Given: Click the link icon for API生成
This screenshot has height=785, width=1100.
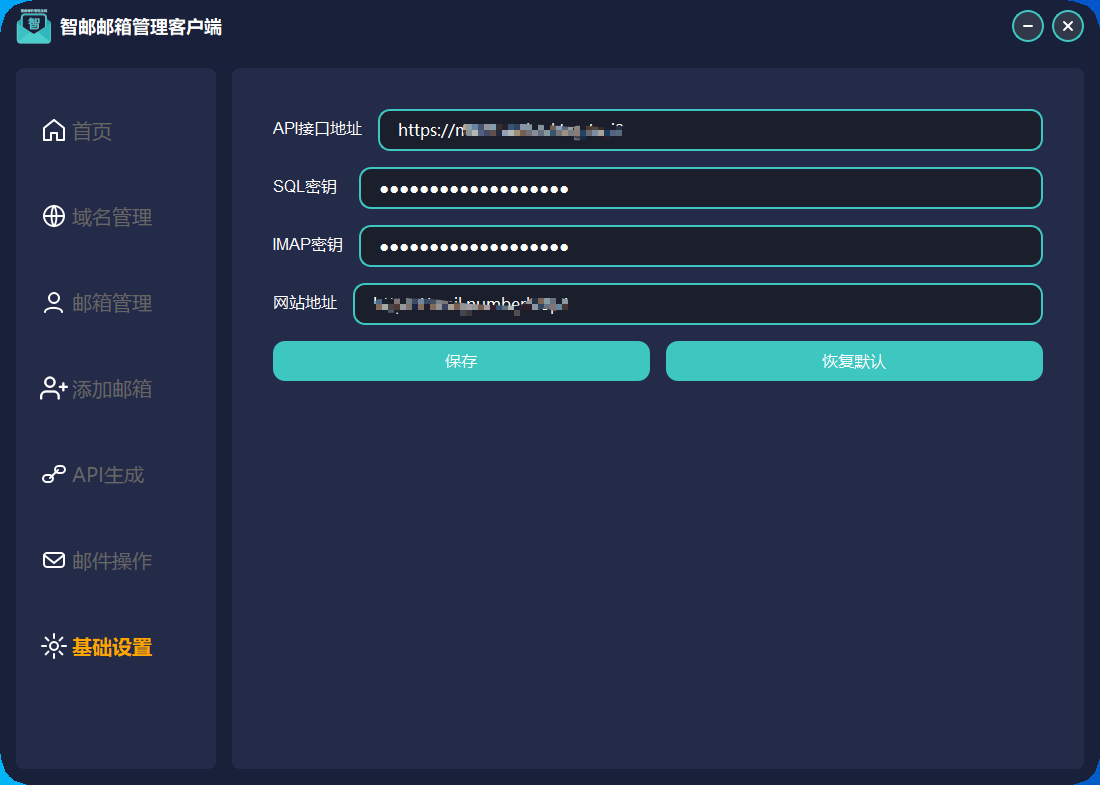Looking at the screenshot, I should [x=54, y=475].
